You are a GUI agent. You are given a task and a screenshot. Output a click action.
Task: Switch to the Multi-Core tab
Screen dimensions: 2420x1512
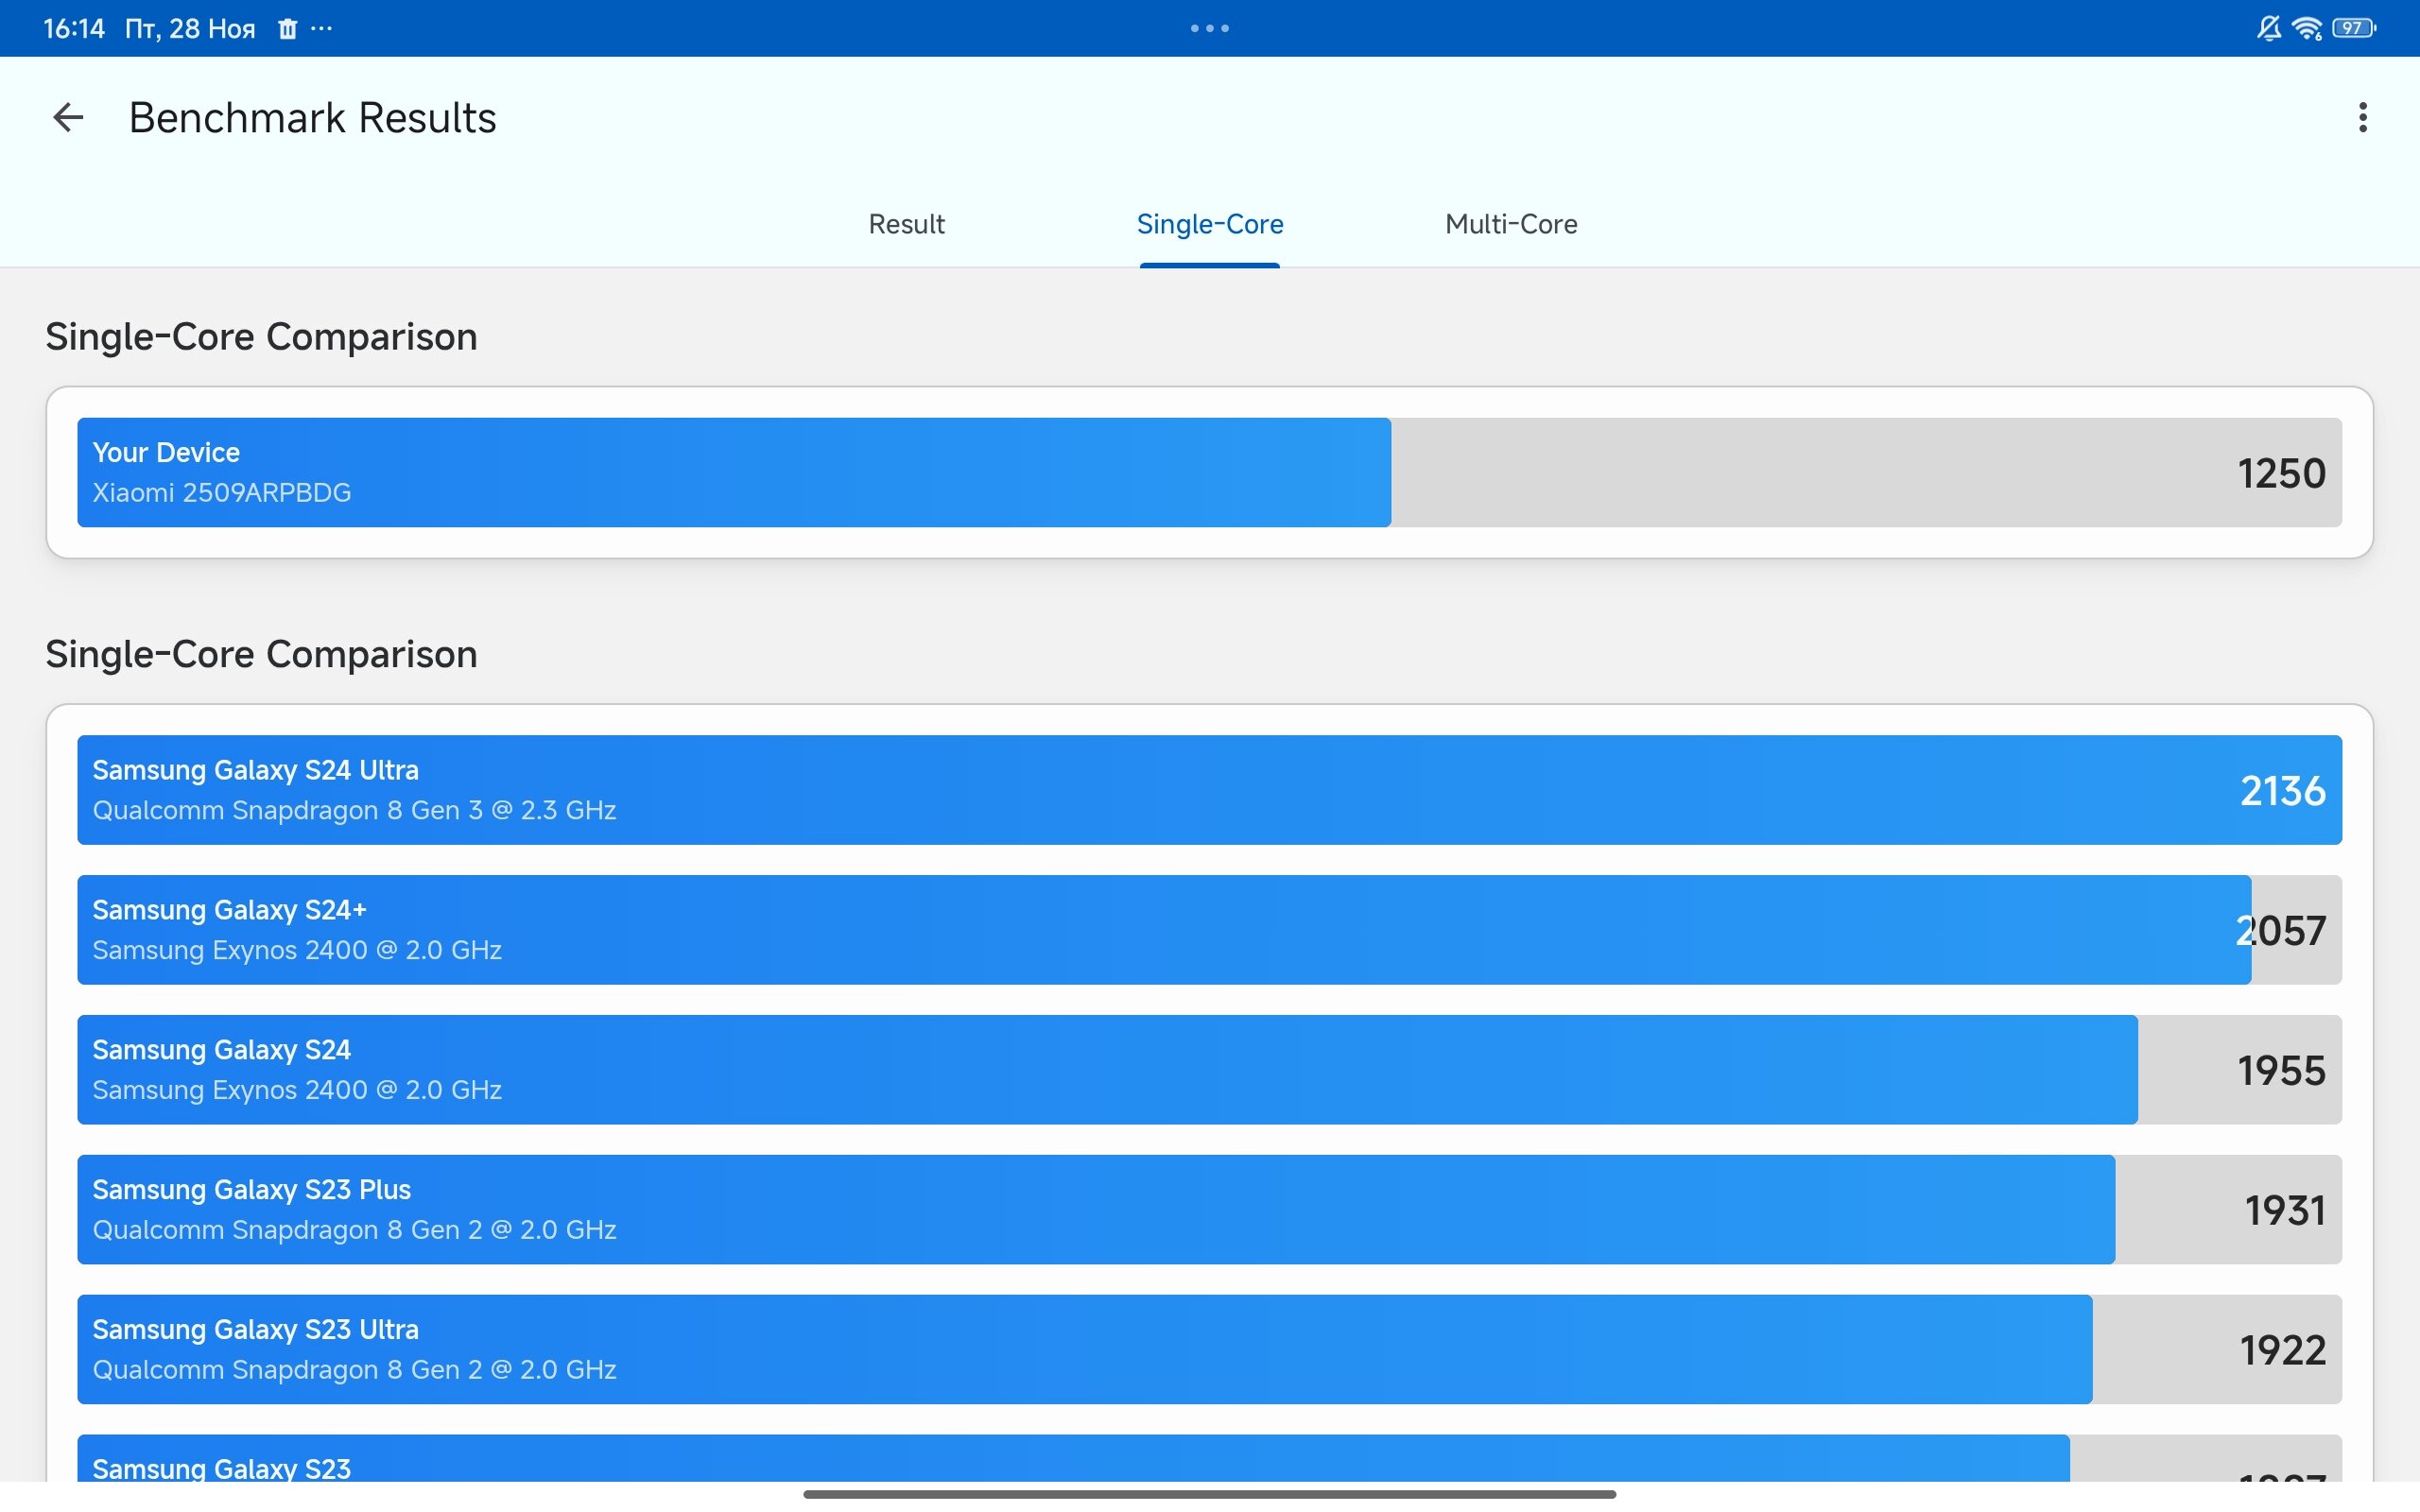coord(1511,224)
